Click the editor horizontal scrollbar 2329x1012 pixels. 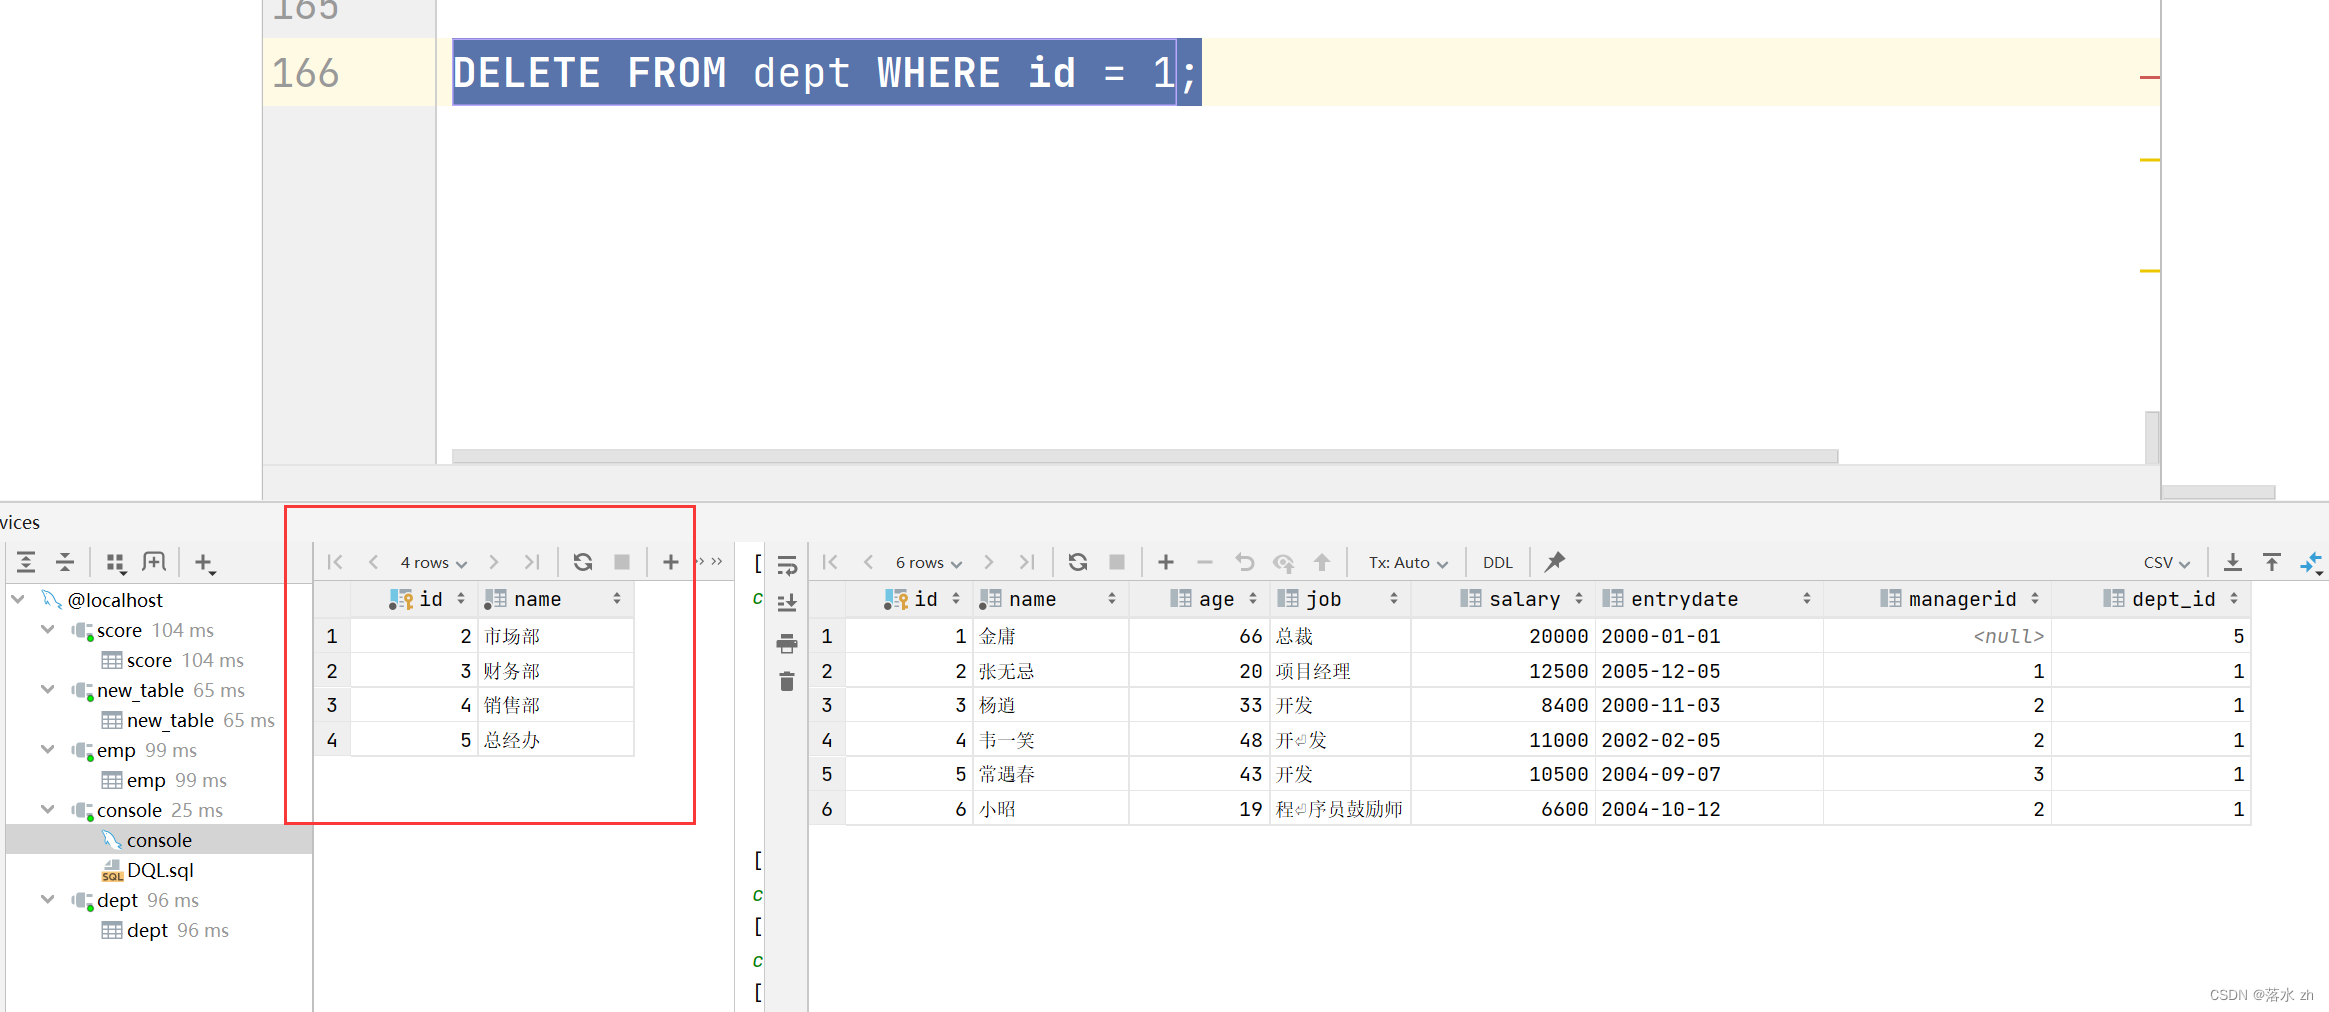1145,456
